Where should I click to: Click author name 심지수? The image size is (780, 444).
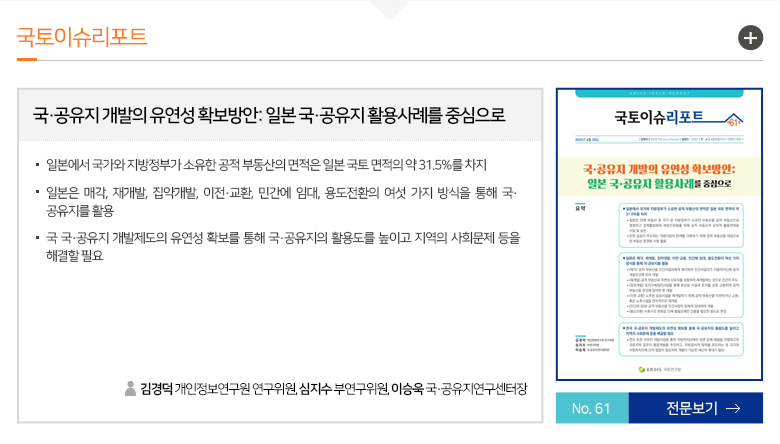pyautogui.click(x=315, y=388)
